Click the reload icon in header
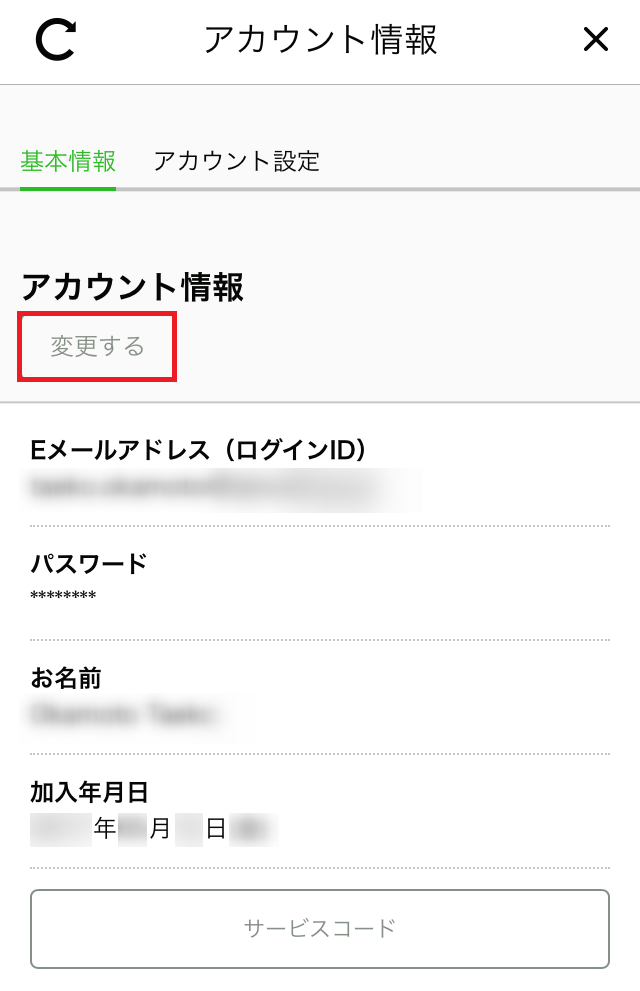Image resolution: width=640 pixels, height=991 pixels. (x=56, y=40)
